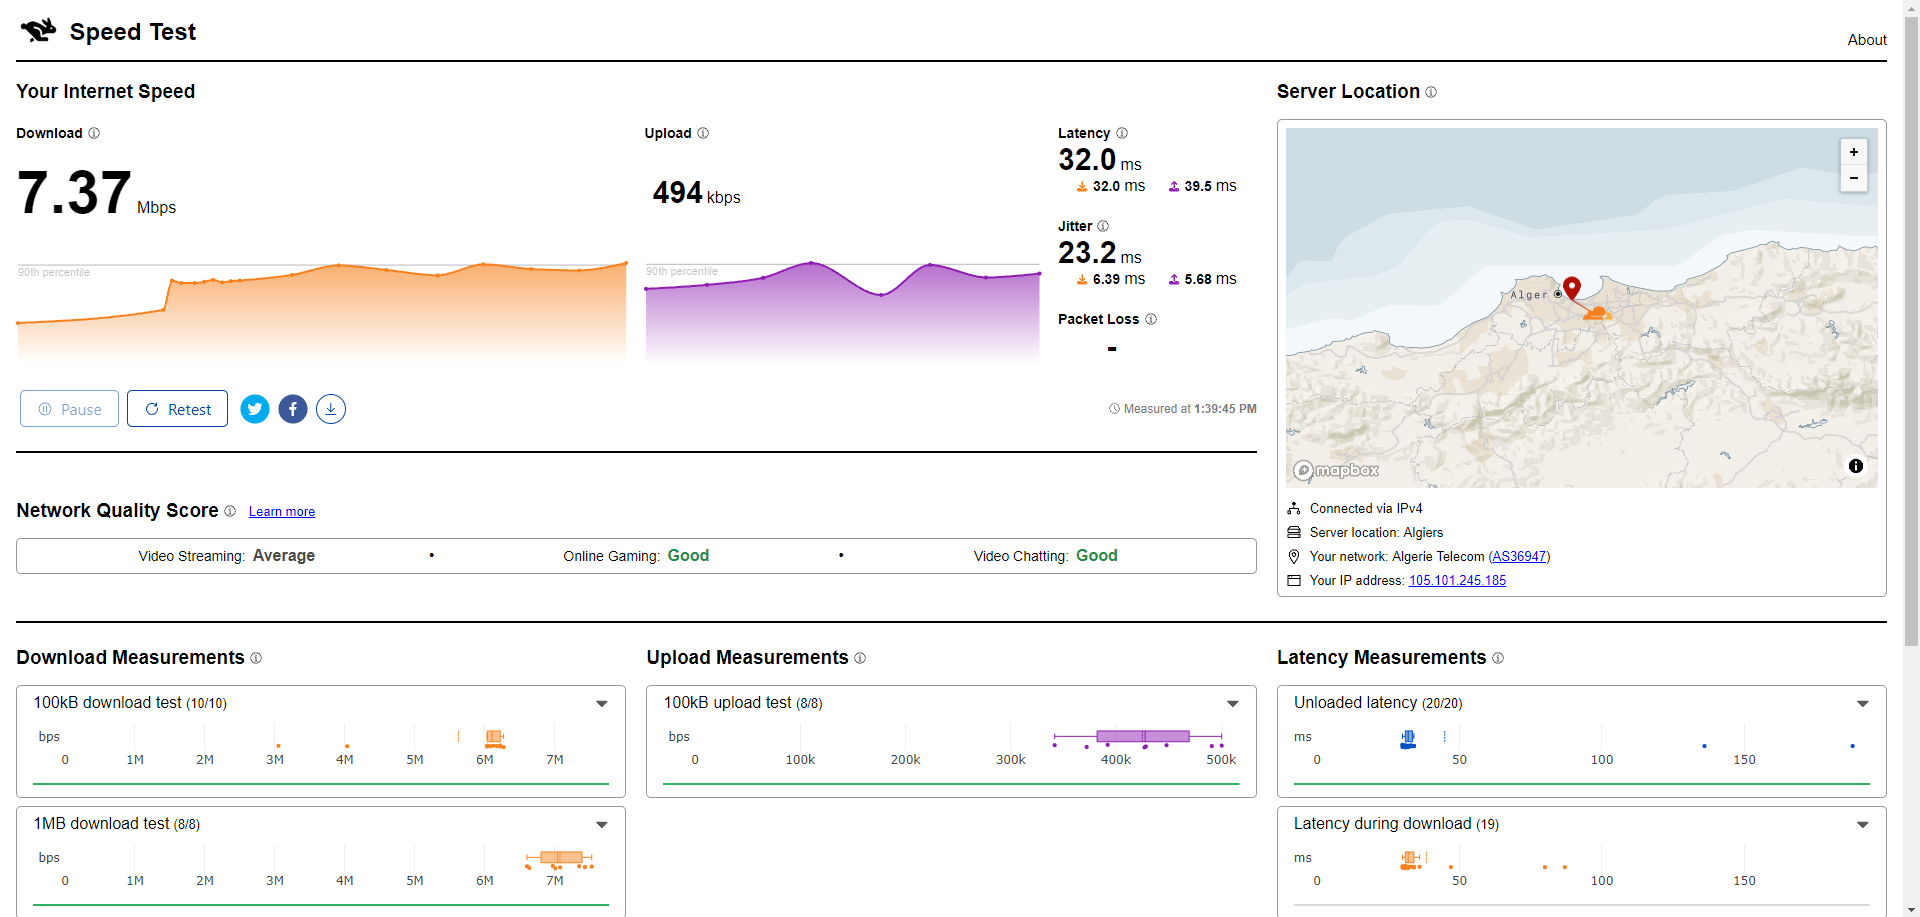Click the Server Location info icon

tap(1431, 92)
